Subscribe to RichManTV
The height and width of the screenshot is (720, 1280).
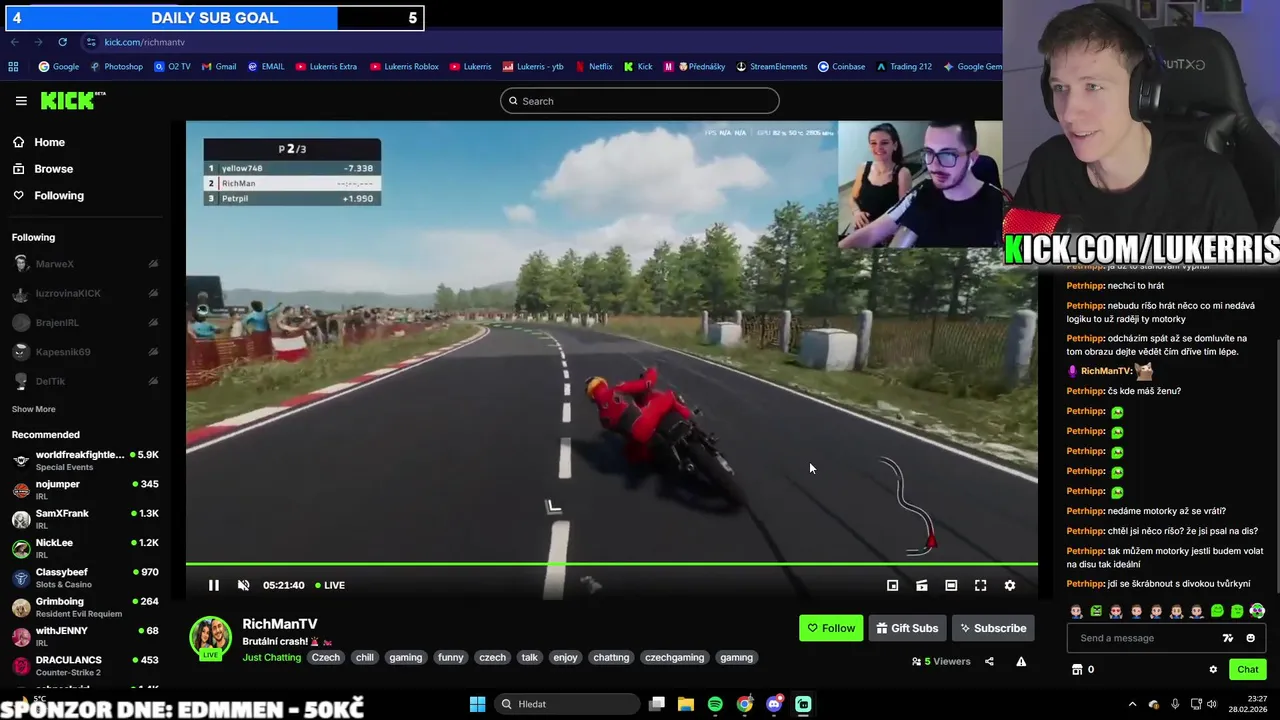[x=993, y=628]
